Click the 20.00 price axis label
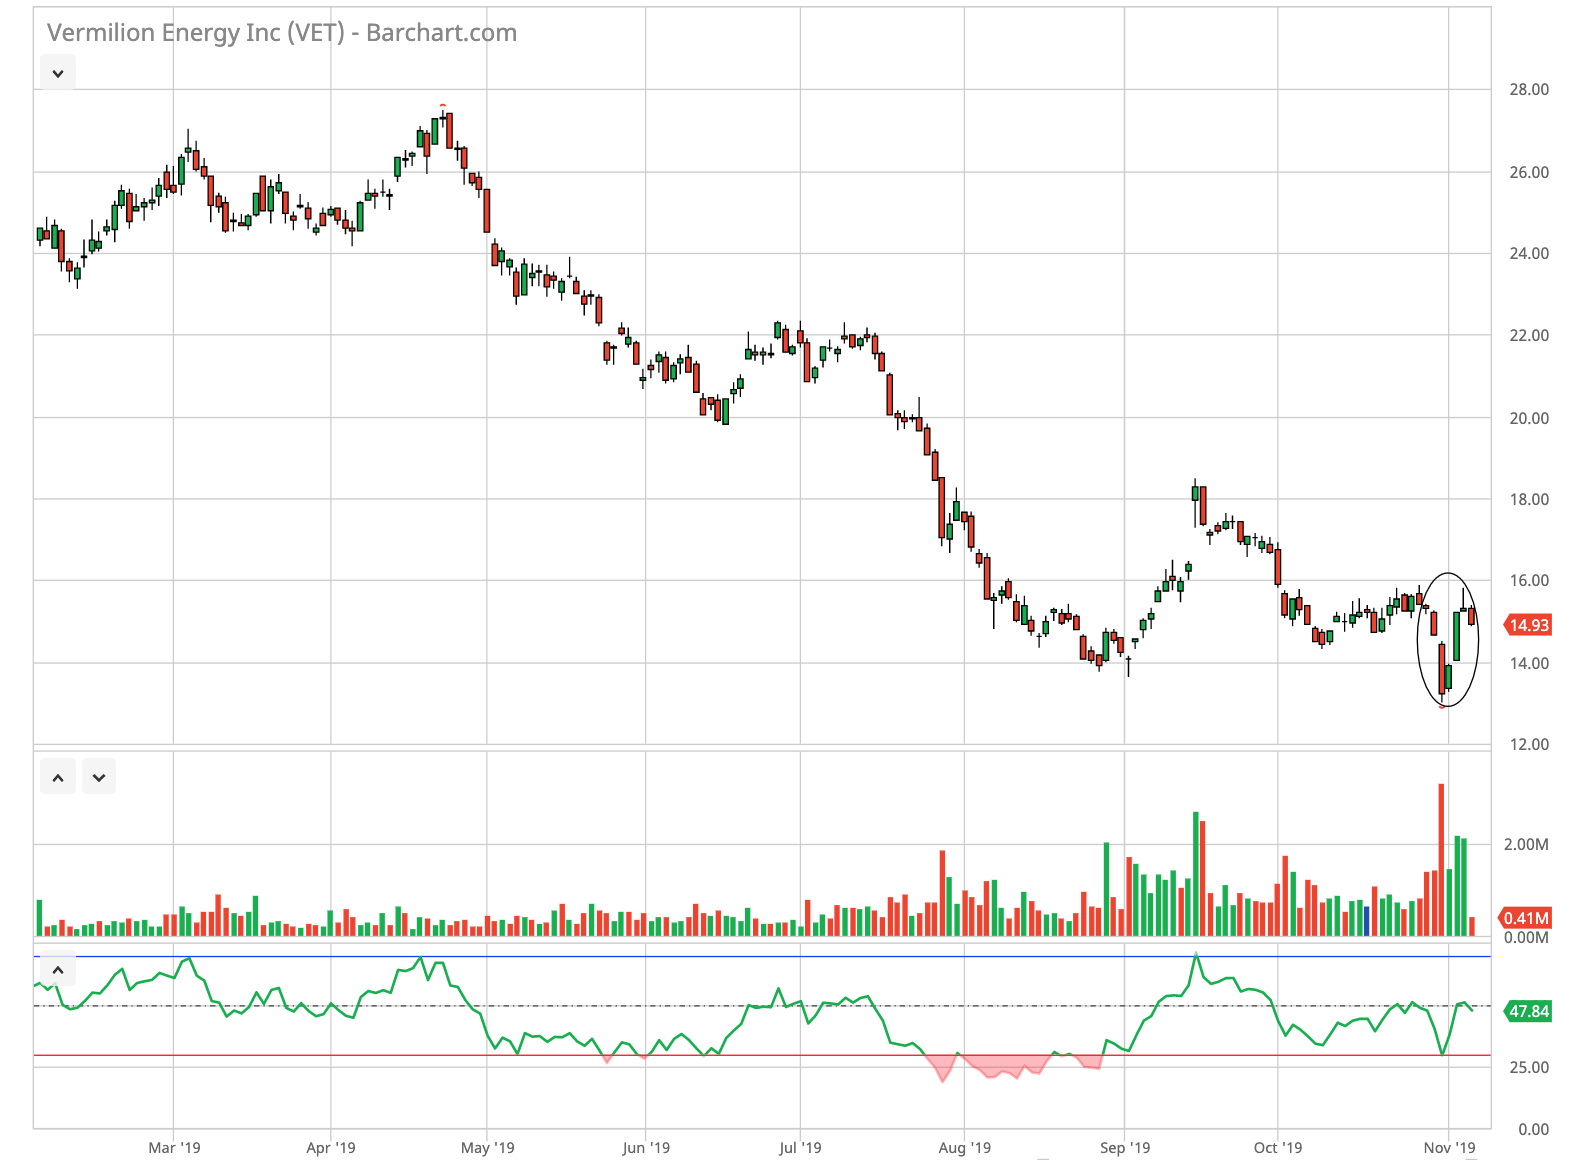 (x=1529, y=419)
